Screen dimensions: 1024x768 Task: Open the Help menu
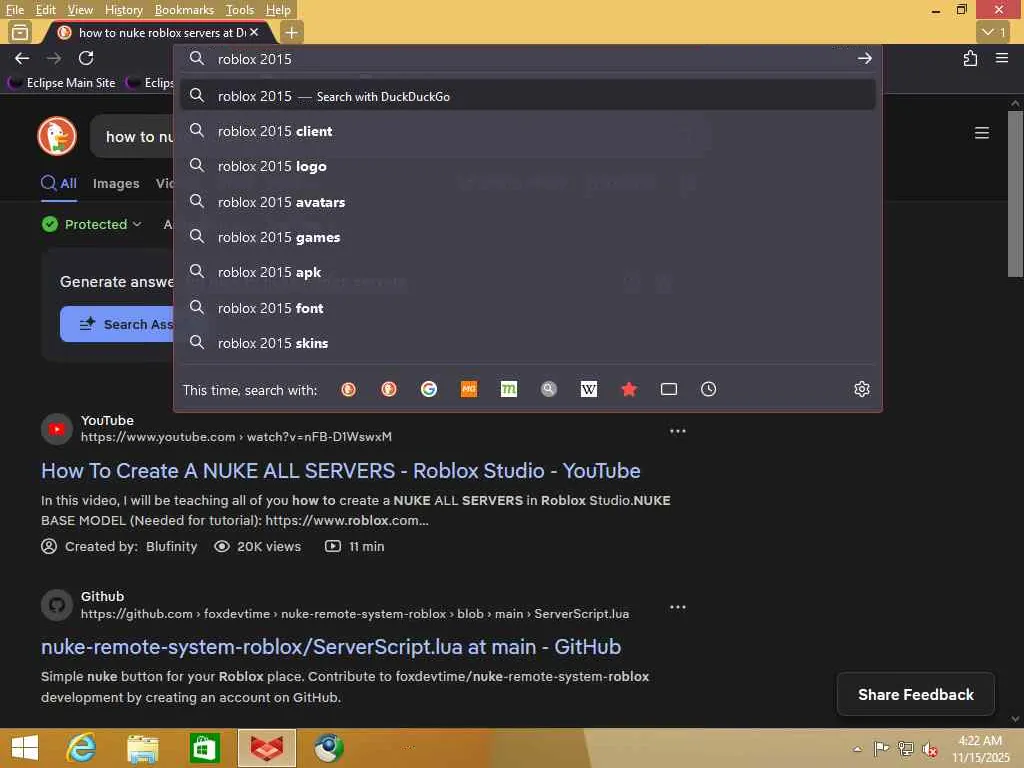pyautogui.click(x=278, y=10)
